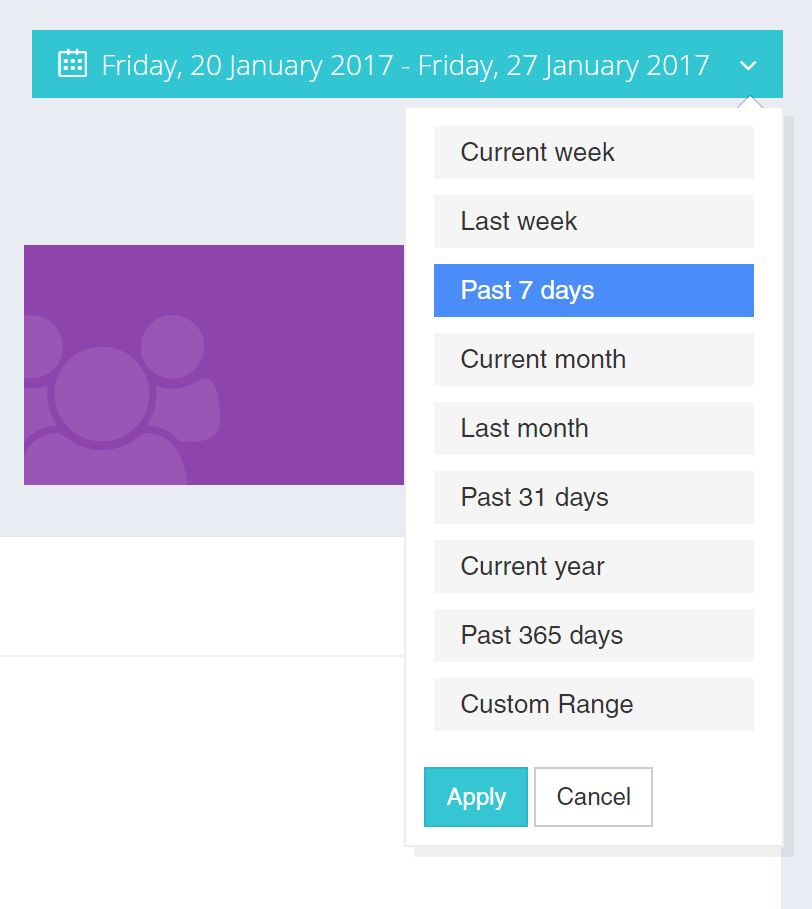Screen dimensions: 812x909
Task: Select the Past 31 days range
Action: 593,497
